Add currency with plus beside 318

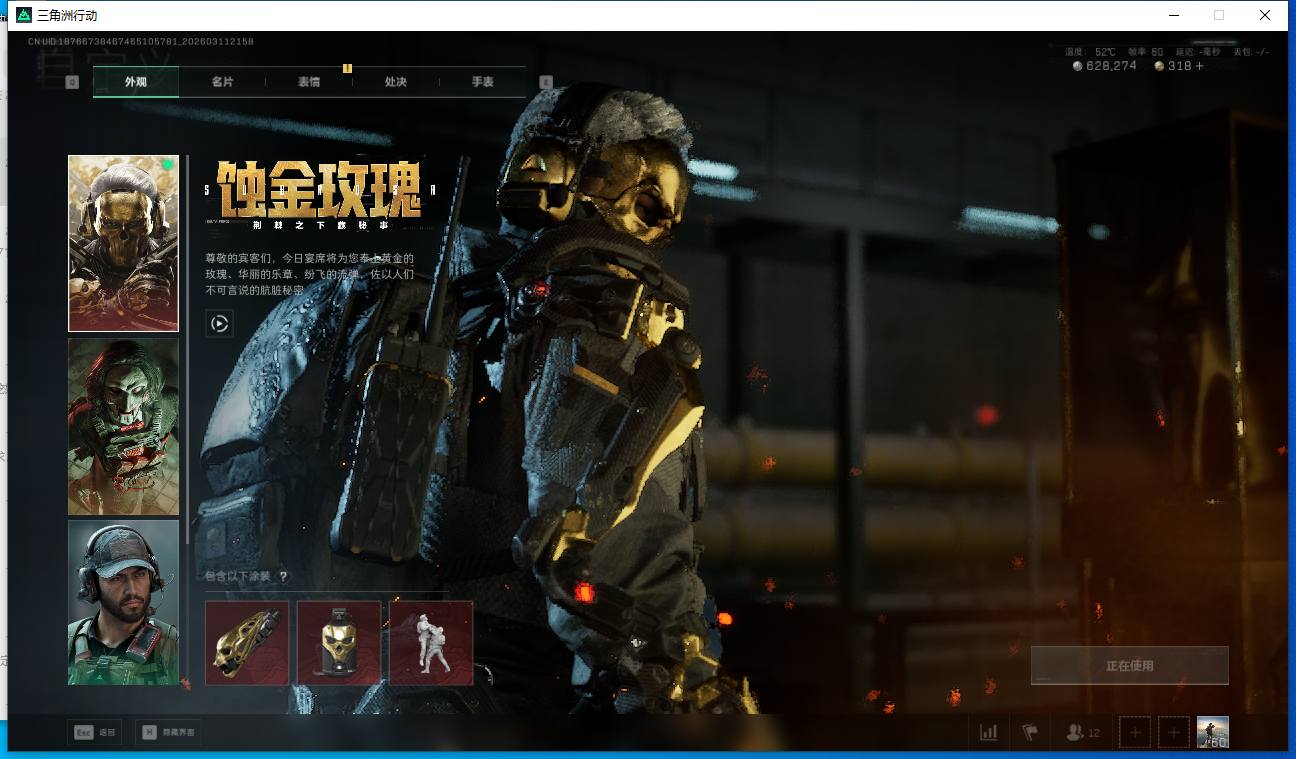click(1199, 66)
